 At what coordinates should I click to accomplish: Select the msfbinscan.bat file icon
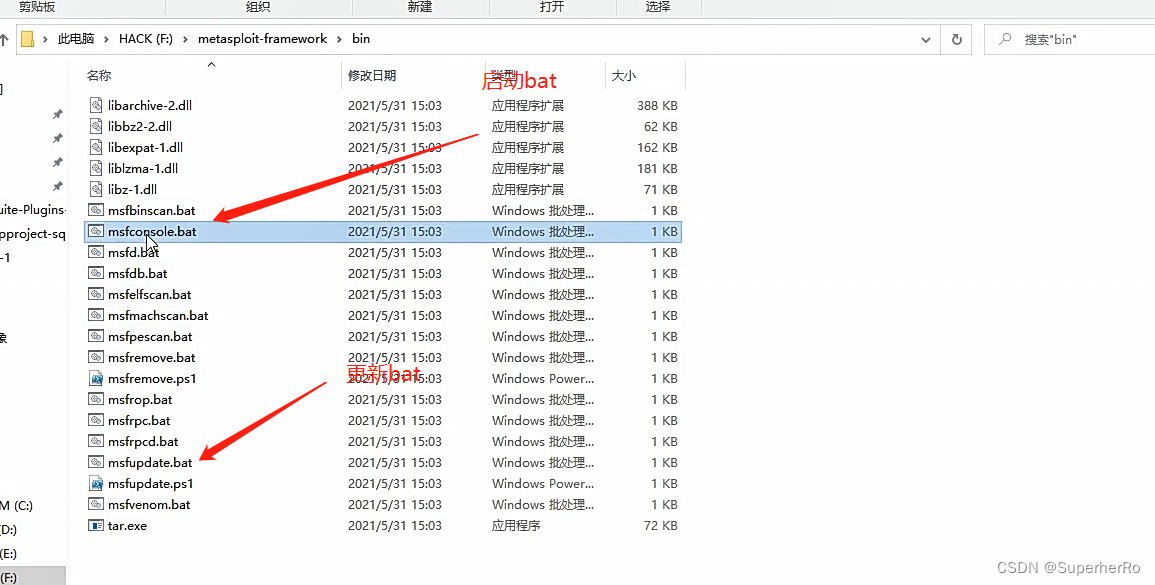point(95,210)
